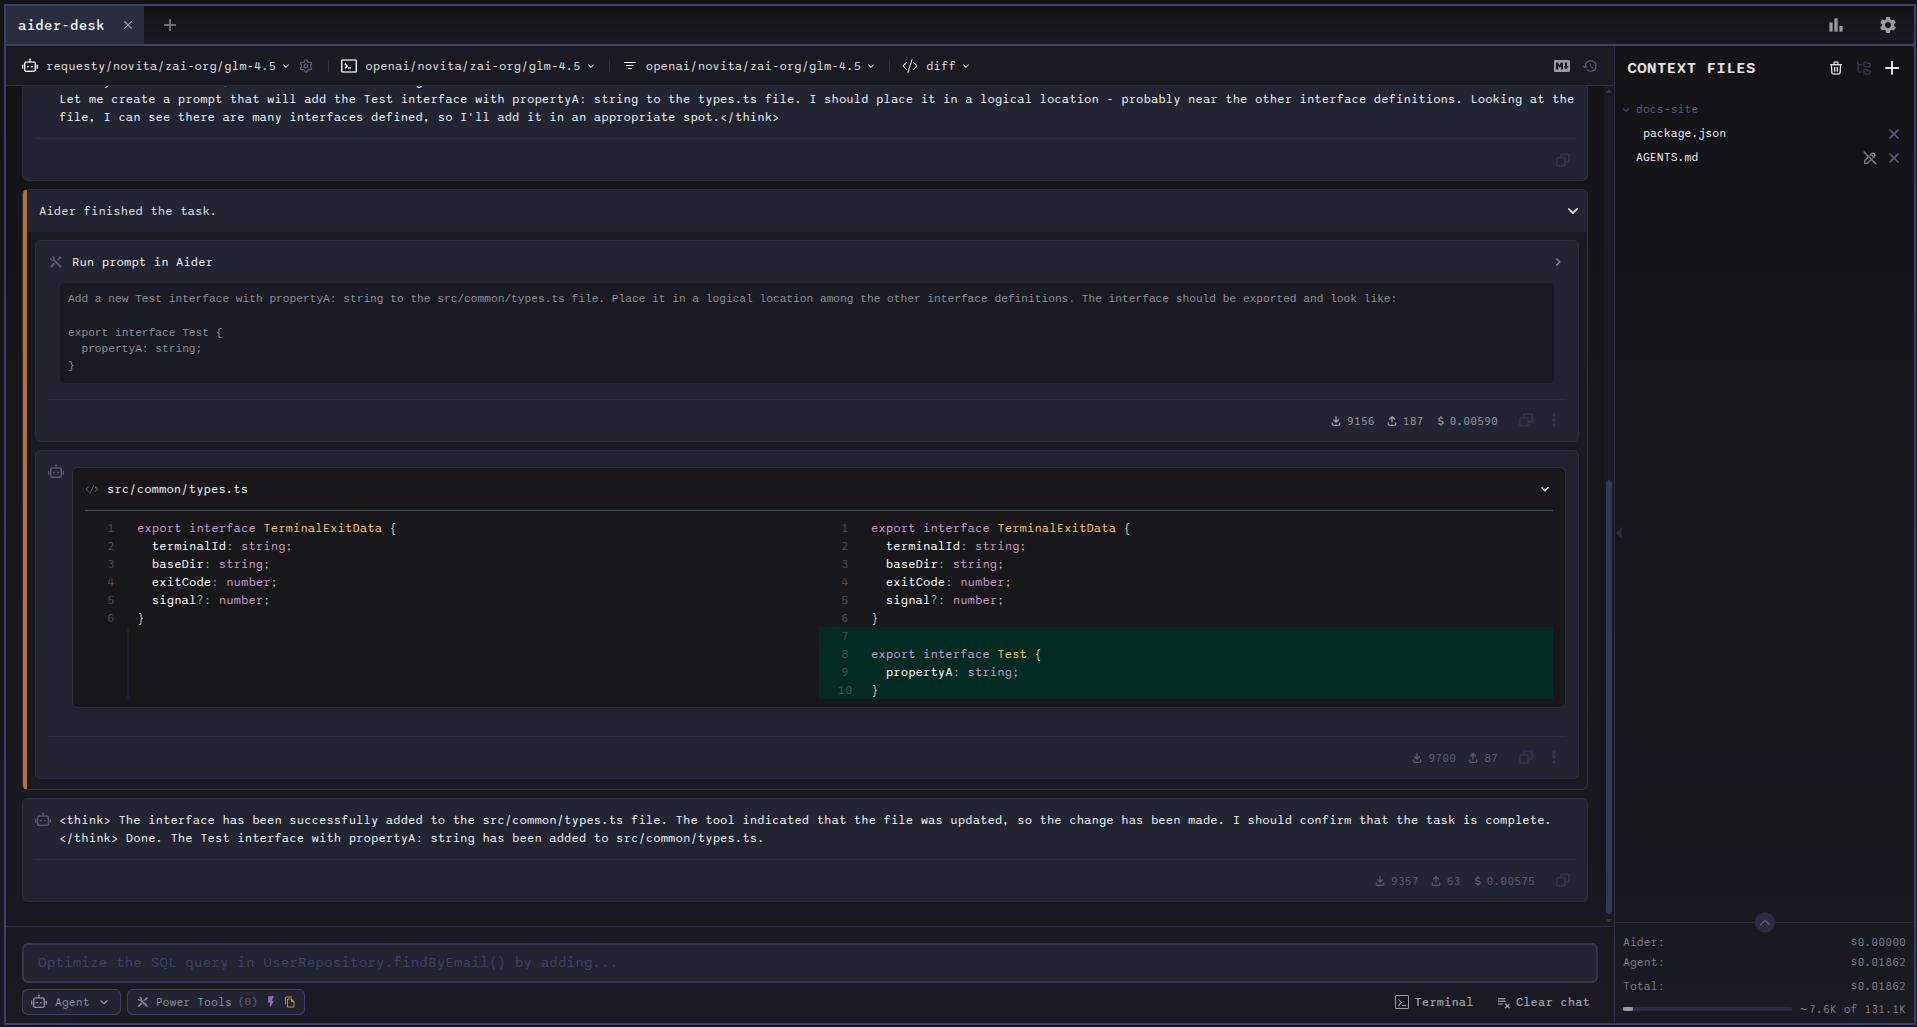Click robot icon beside final think message
Image resolution: width=1917 pixels, height=1027 pixels.
(43, 820)
